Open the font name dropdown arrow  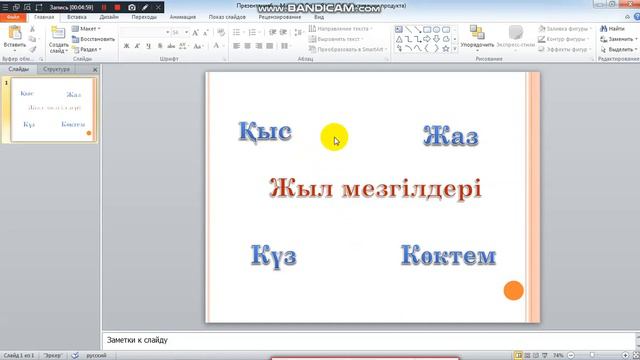(x=167, y=32)
